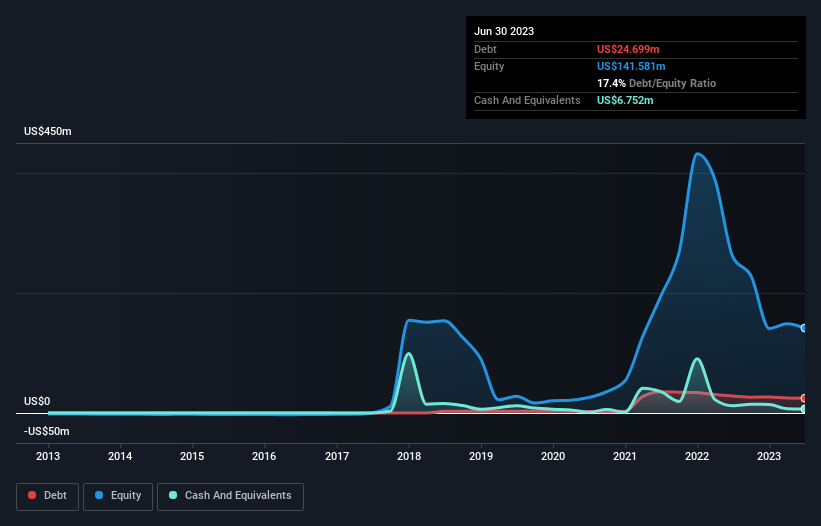Click the 2015 x-axis label
Image resolution: width=821 pixels, height=526 pixels.
(x=192, y=456)
